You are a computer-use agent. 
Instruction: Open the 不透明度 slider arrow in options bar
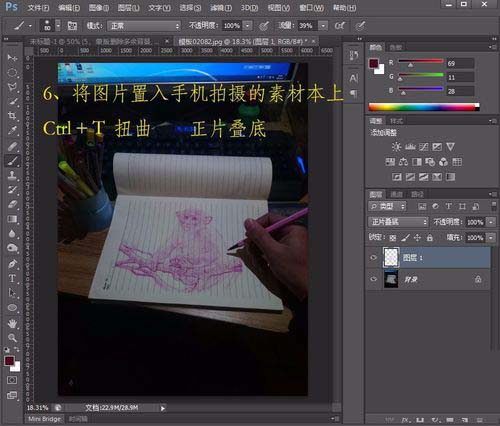click(247, 26)
